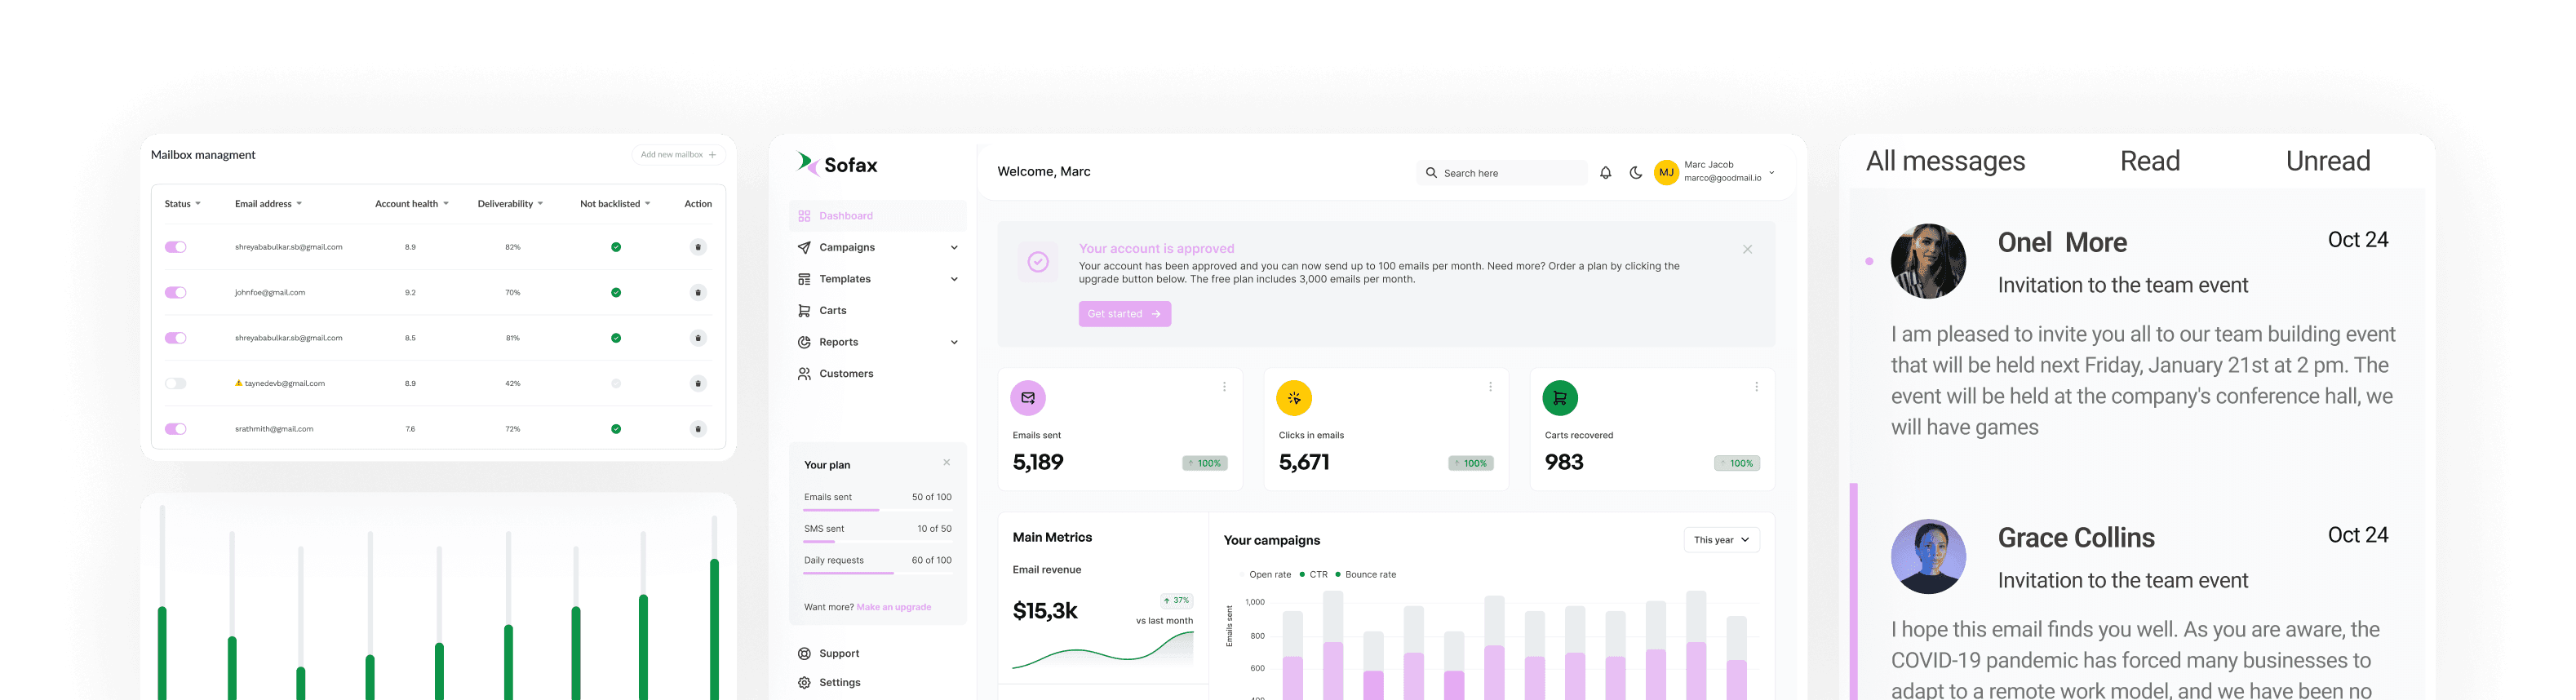Expand the Reports submenu chevron
Screen dimensions: 2576x700
click(x=954, y=342)
